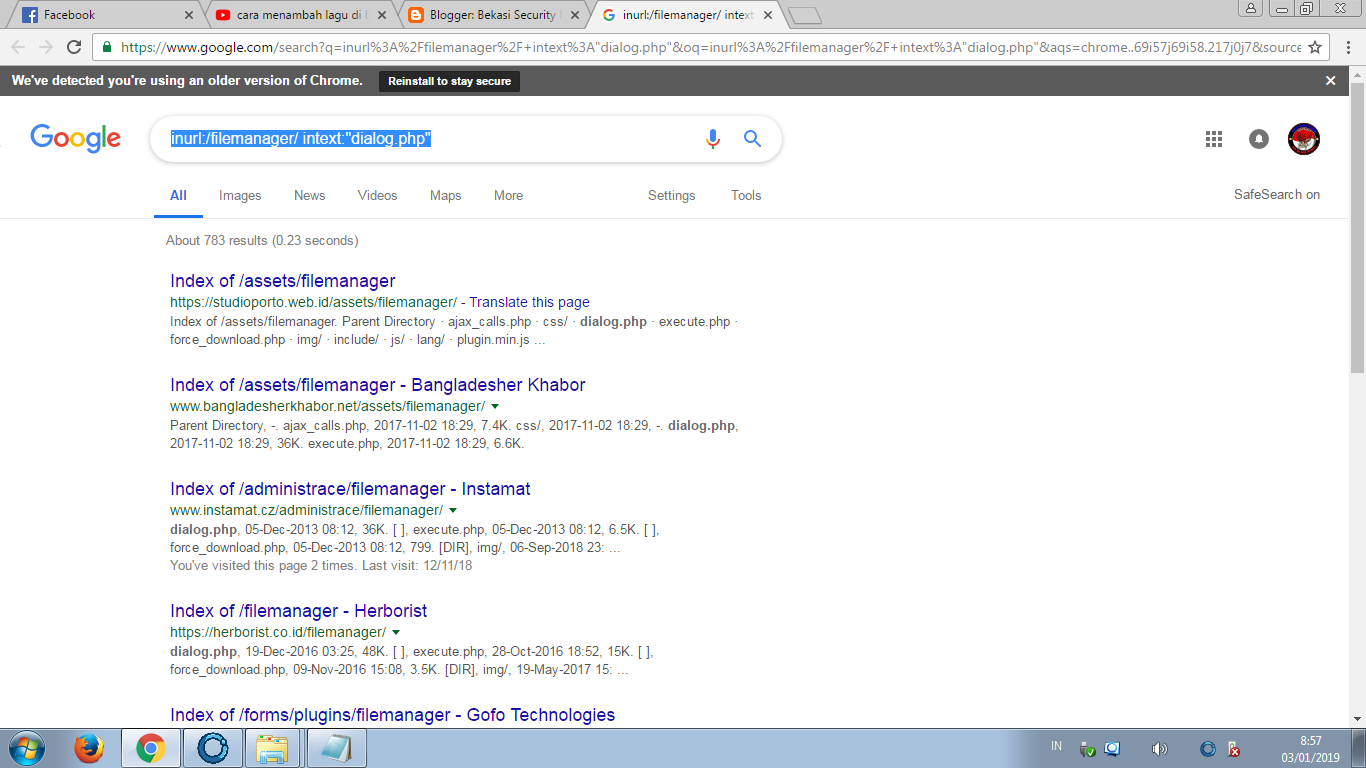
Task: Click the monitor magnifier icon in system tray
Action: [x=1112, y=749]
